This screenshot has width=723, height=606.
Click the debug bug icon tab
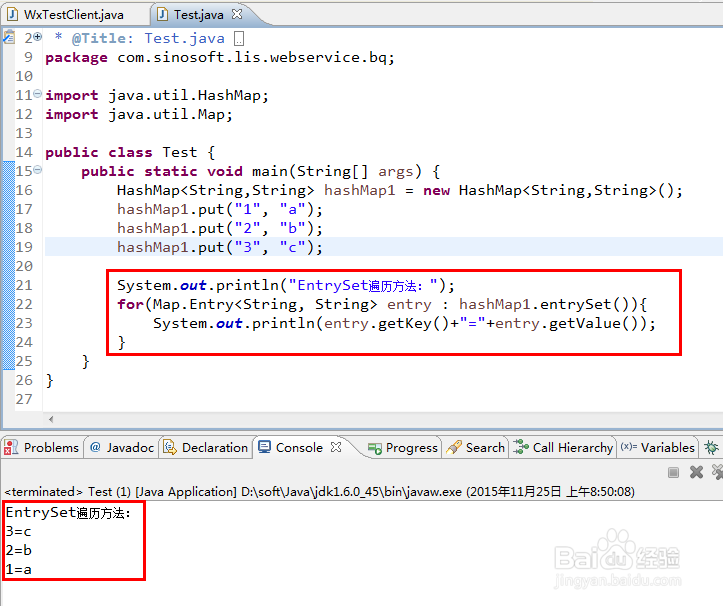711,447
